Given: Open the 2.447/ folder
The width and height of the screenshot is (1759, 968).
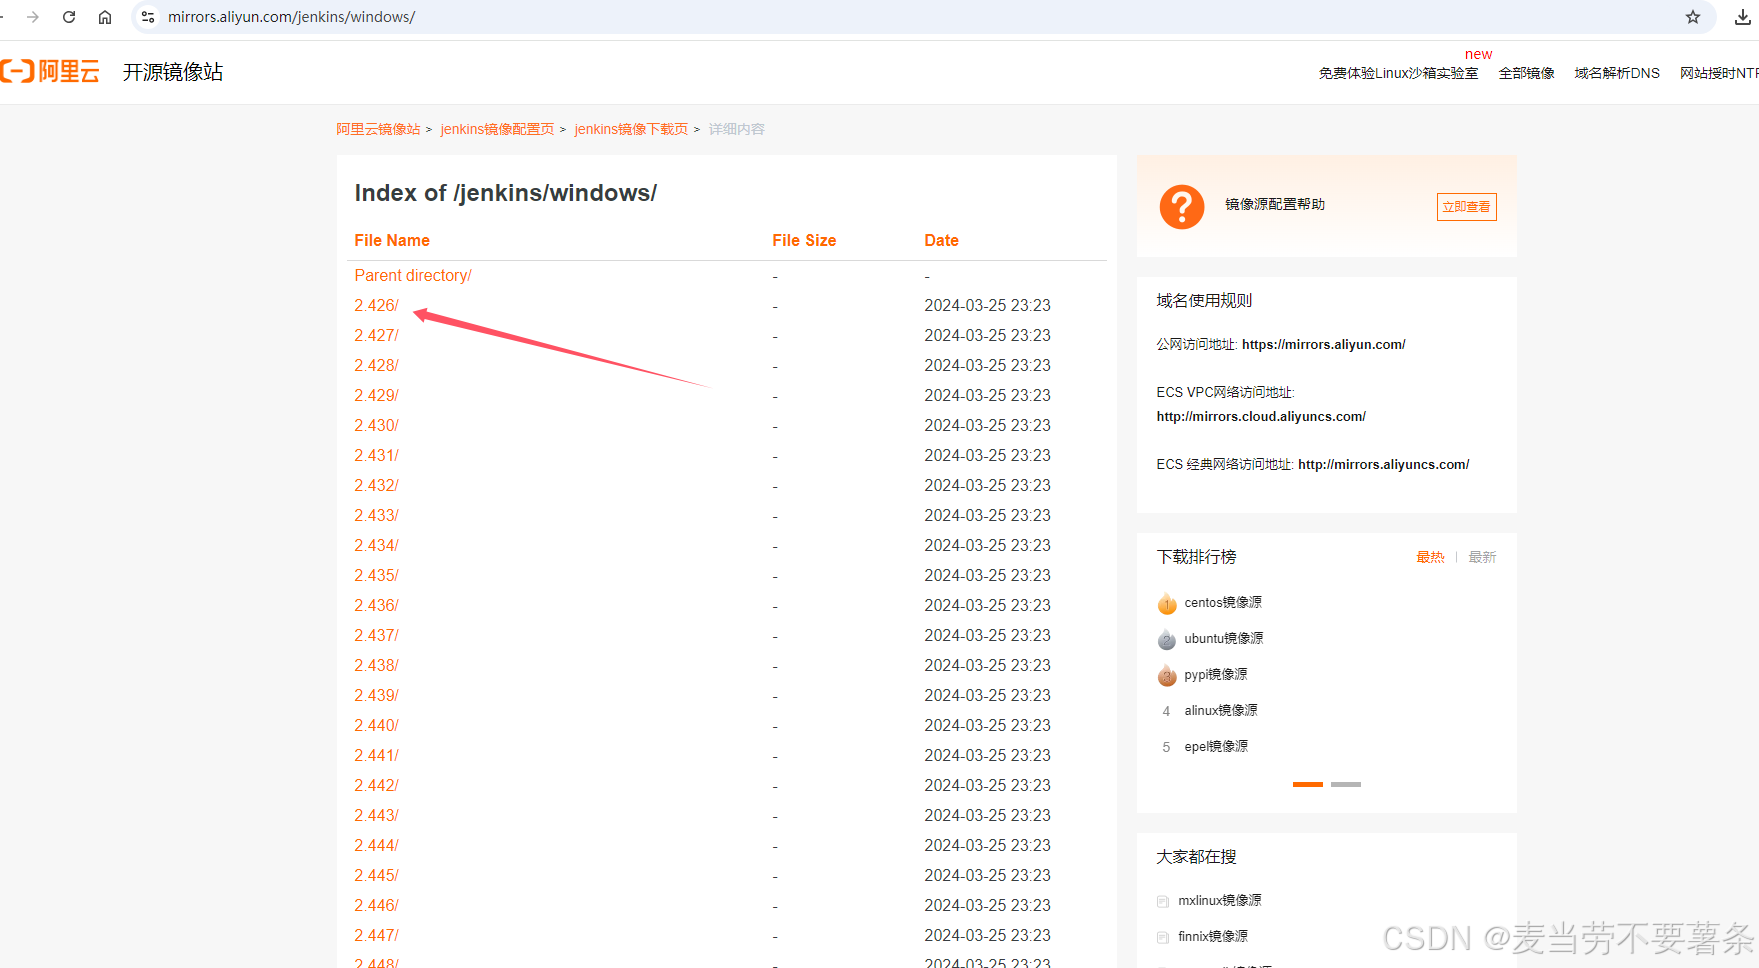Looking at the screenshot, I should click(376, 935).
